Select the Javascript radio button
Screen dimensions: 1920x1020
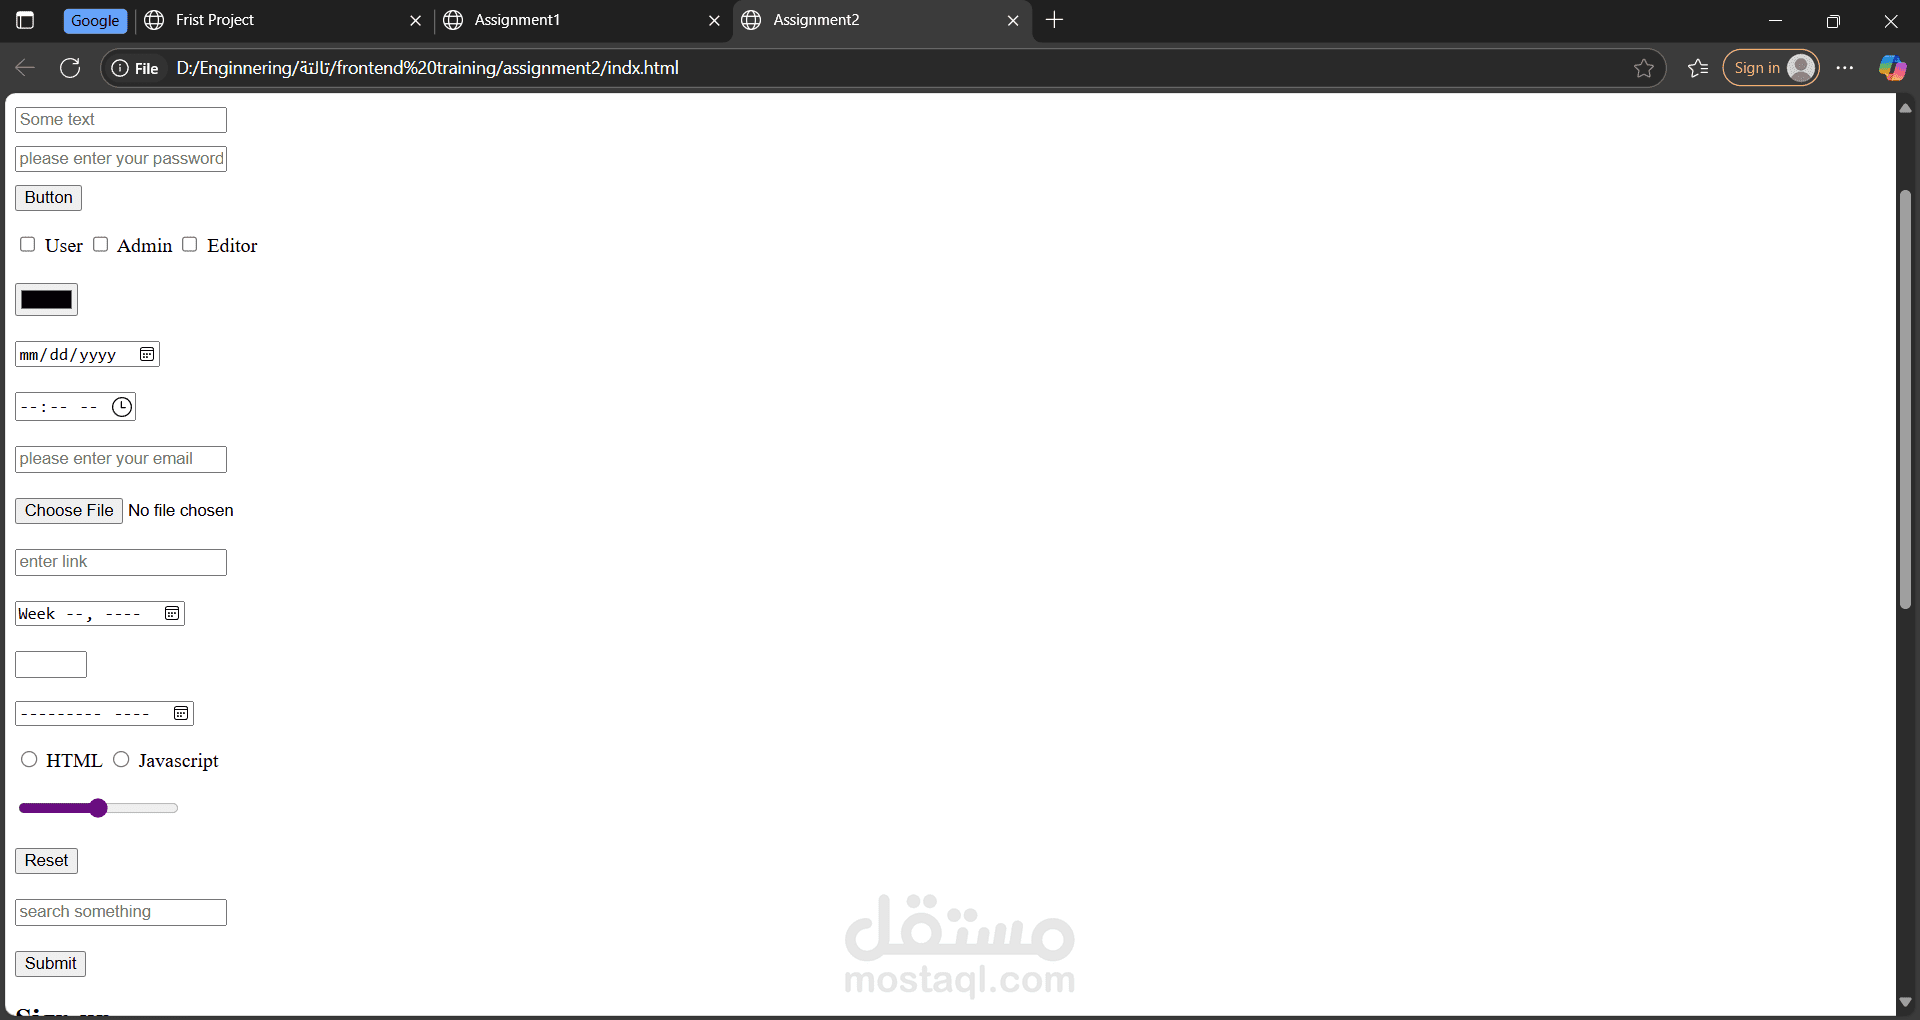pyautogui.click(x=121, y=759)
